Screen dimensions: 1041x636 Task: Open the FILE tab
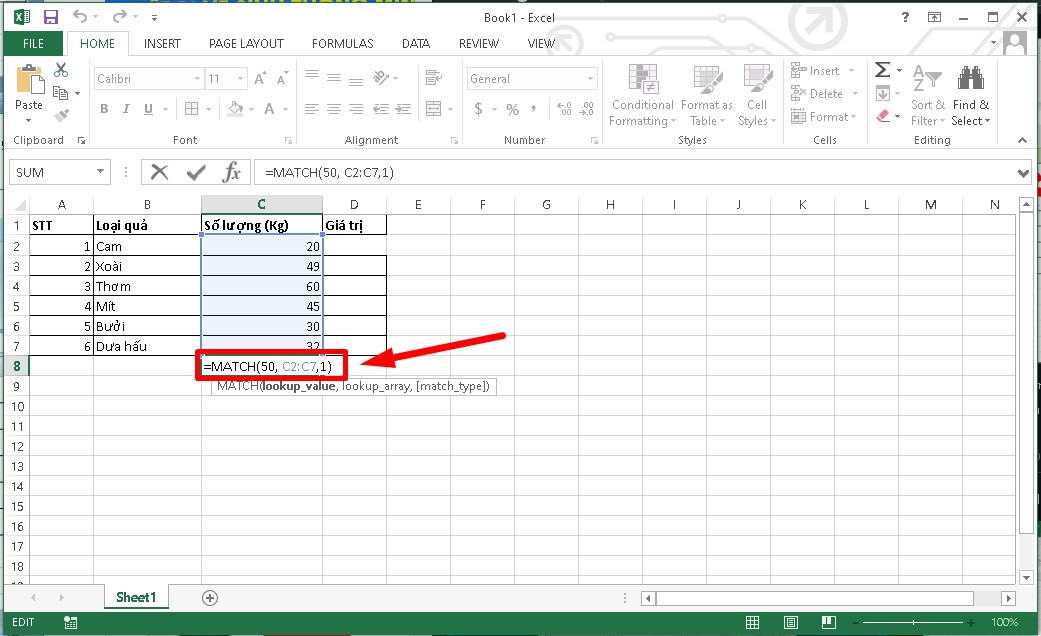click(33, 44)
